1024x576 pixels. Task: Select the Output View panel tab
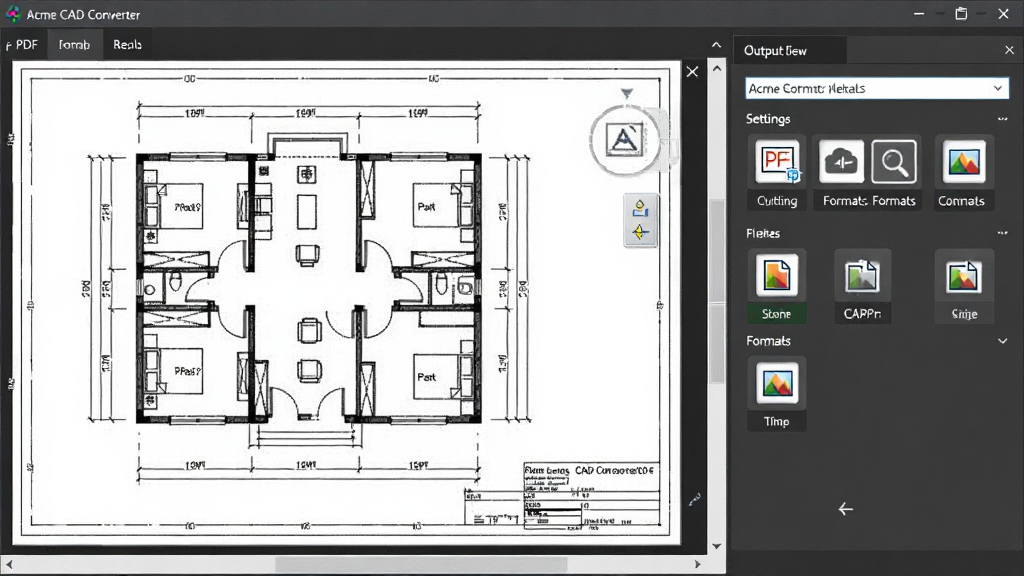[x=790, y=50]
